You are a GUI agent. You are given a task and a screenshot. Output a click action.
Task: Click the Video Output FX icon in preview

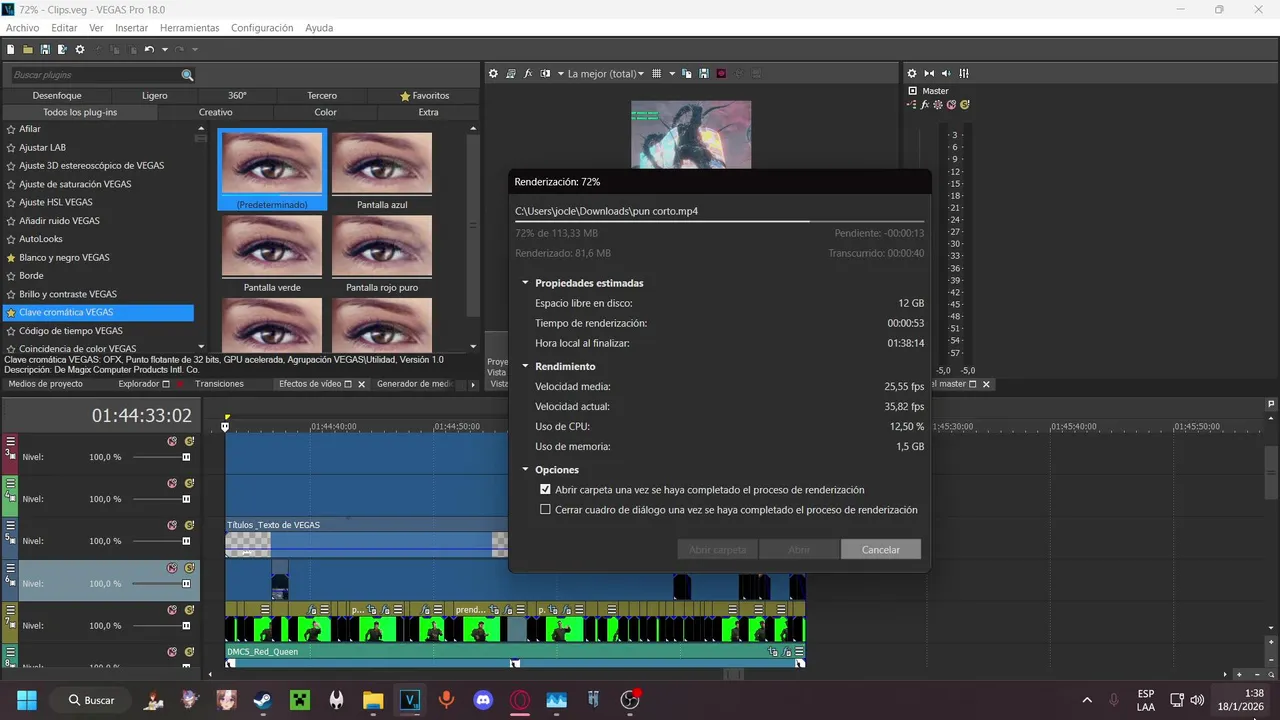(x=528, y=73)
